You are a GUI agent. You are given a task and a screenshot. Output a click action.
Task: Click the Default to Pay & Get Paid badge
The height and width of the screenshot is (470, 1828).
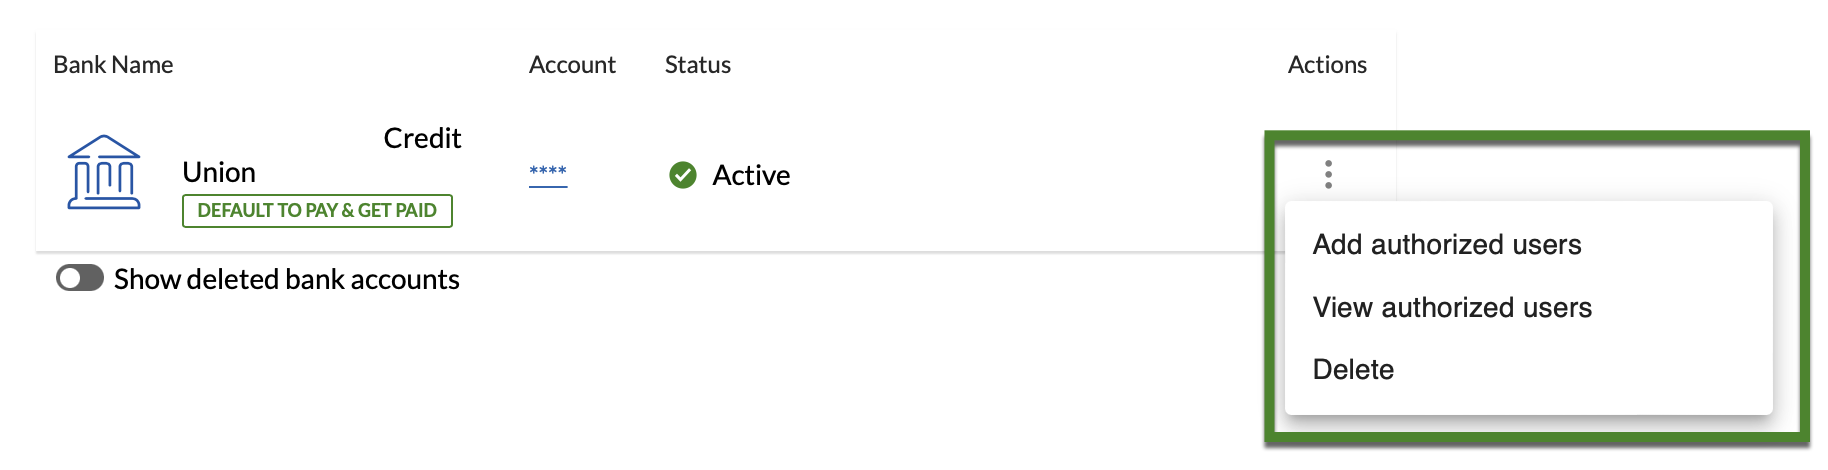click(317, 211)
